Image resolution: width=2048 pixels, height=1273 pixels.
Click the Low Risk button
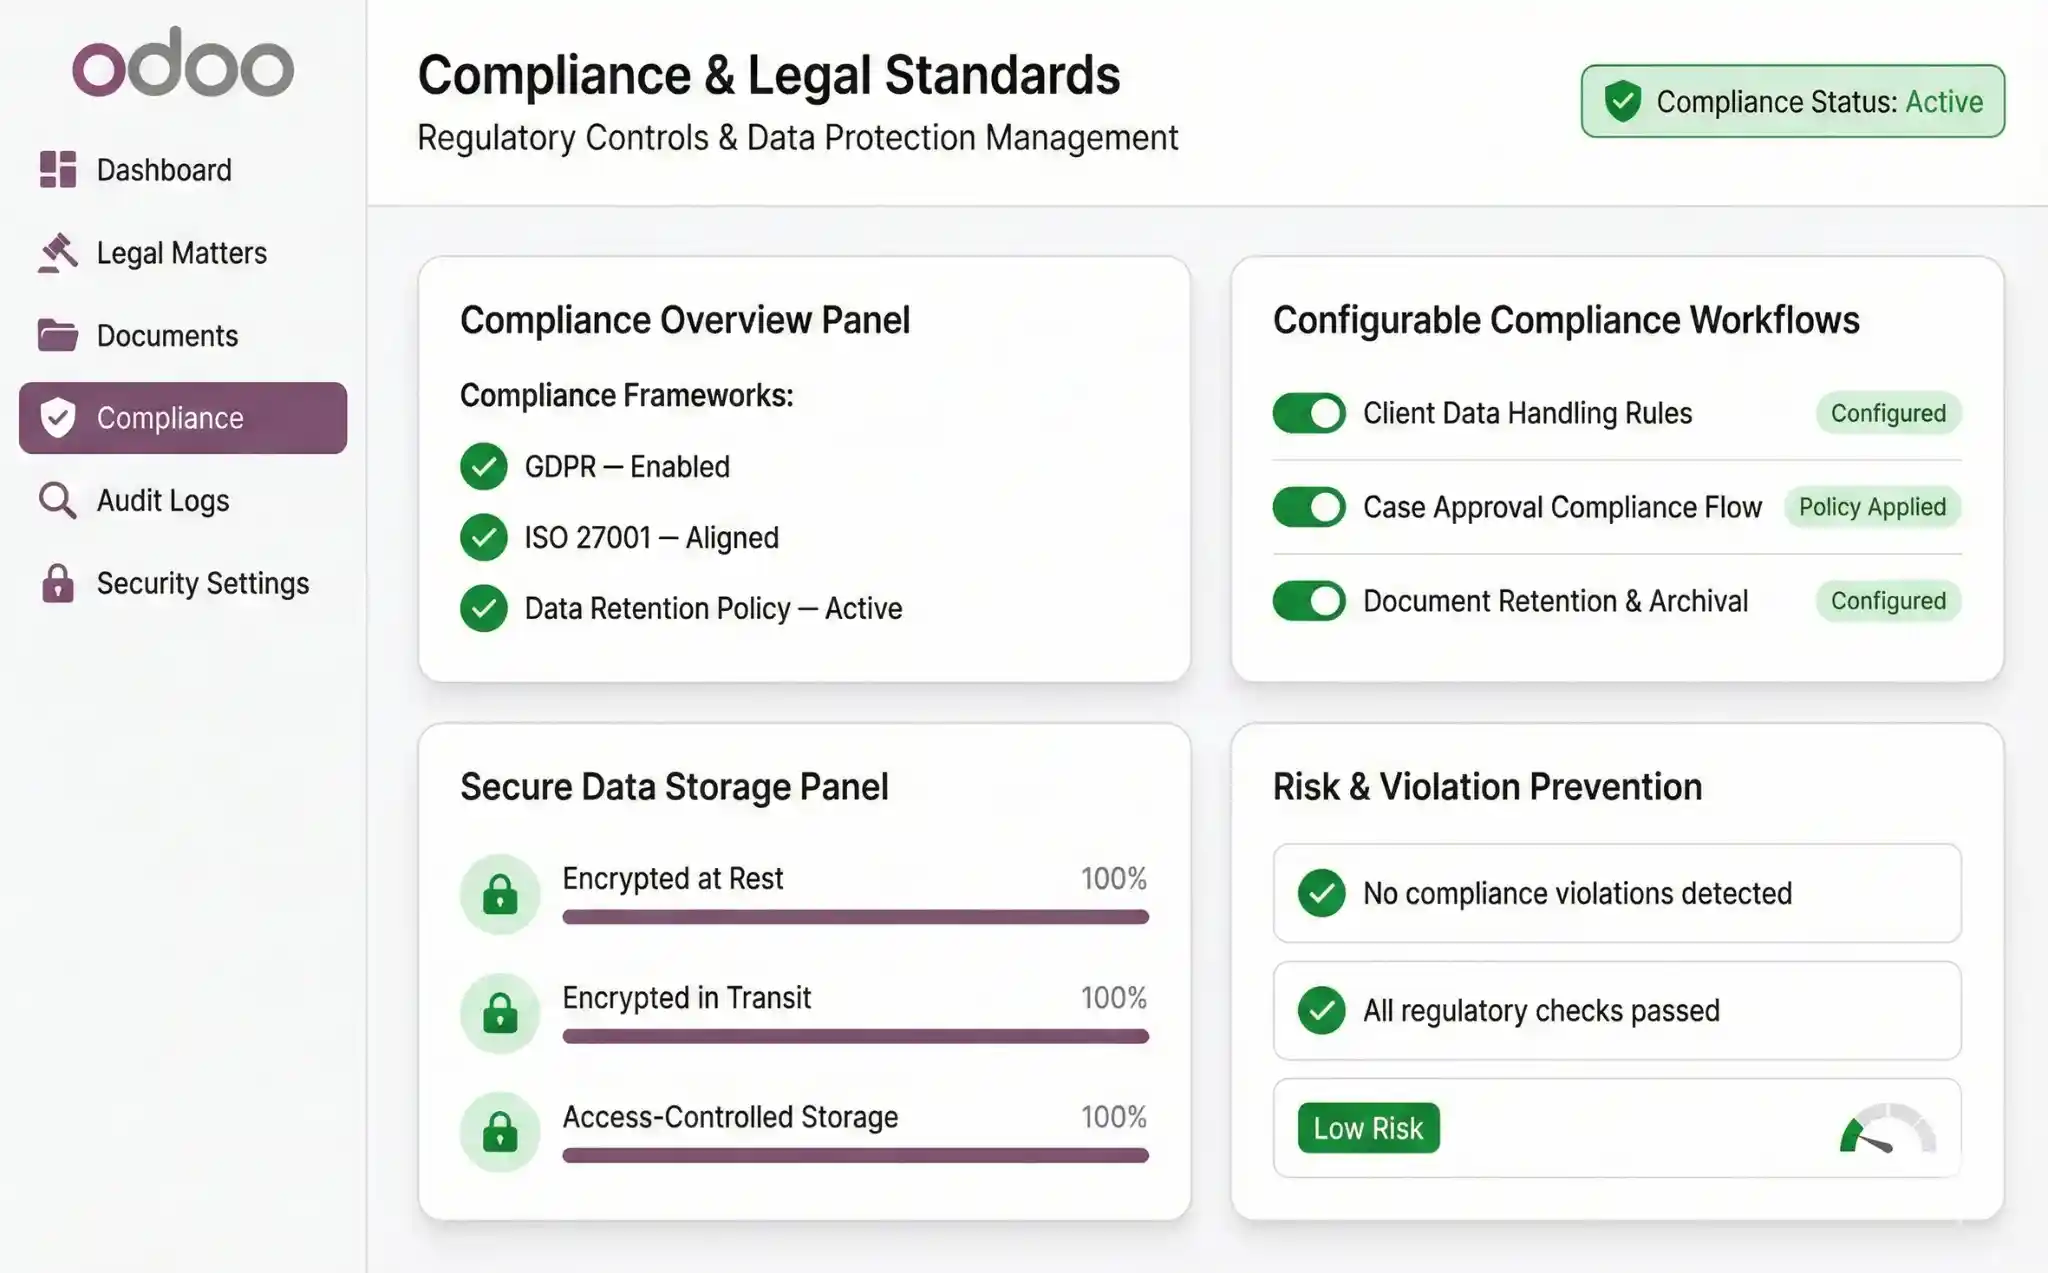click(x=1368, y=1128)
